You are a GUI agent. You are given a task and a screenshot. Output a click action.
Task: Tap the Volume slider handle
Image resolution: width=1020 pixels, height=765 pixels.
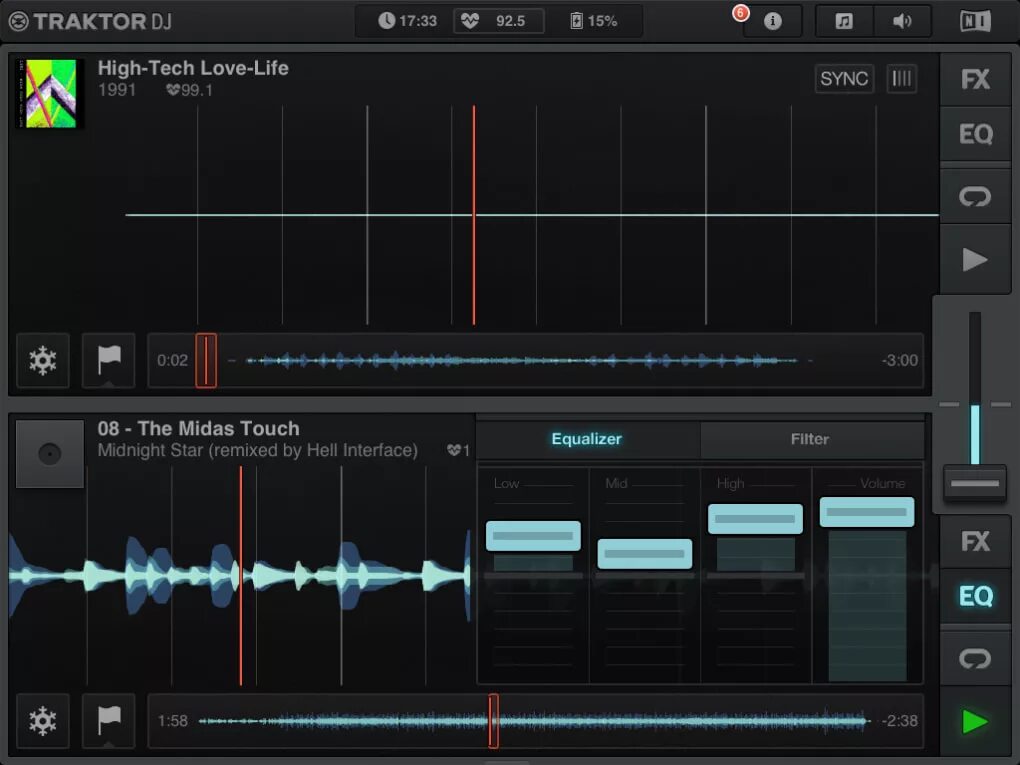click(x=867, y=512)
